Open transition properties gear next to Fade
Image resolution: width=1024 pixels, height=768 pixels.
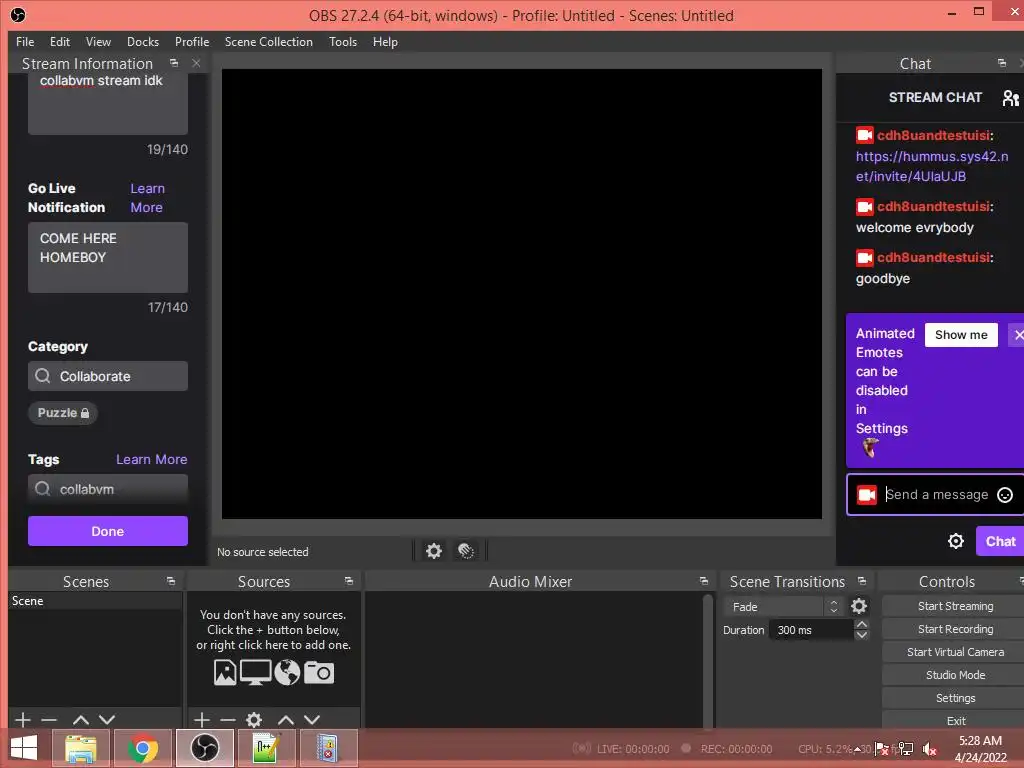[x=859, y=606]
